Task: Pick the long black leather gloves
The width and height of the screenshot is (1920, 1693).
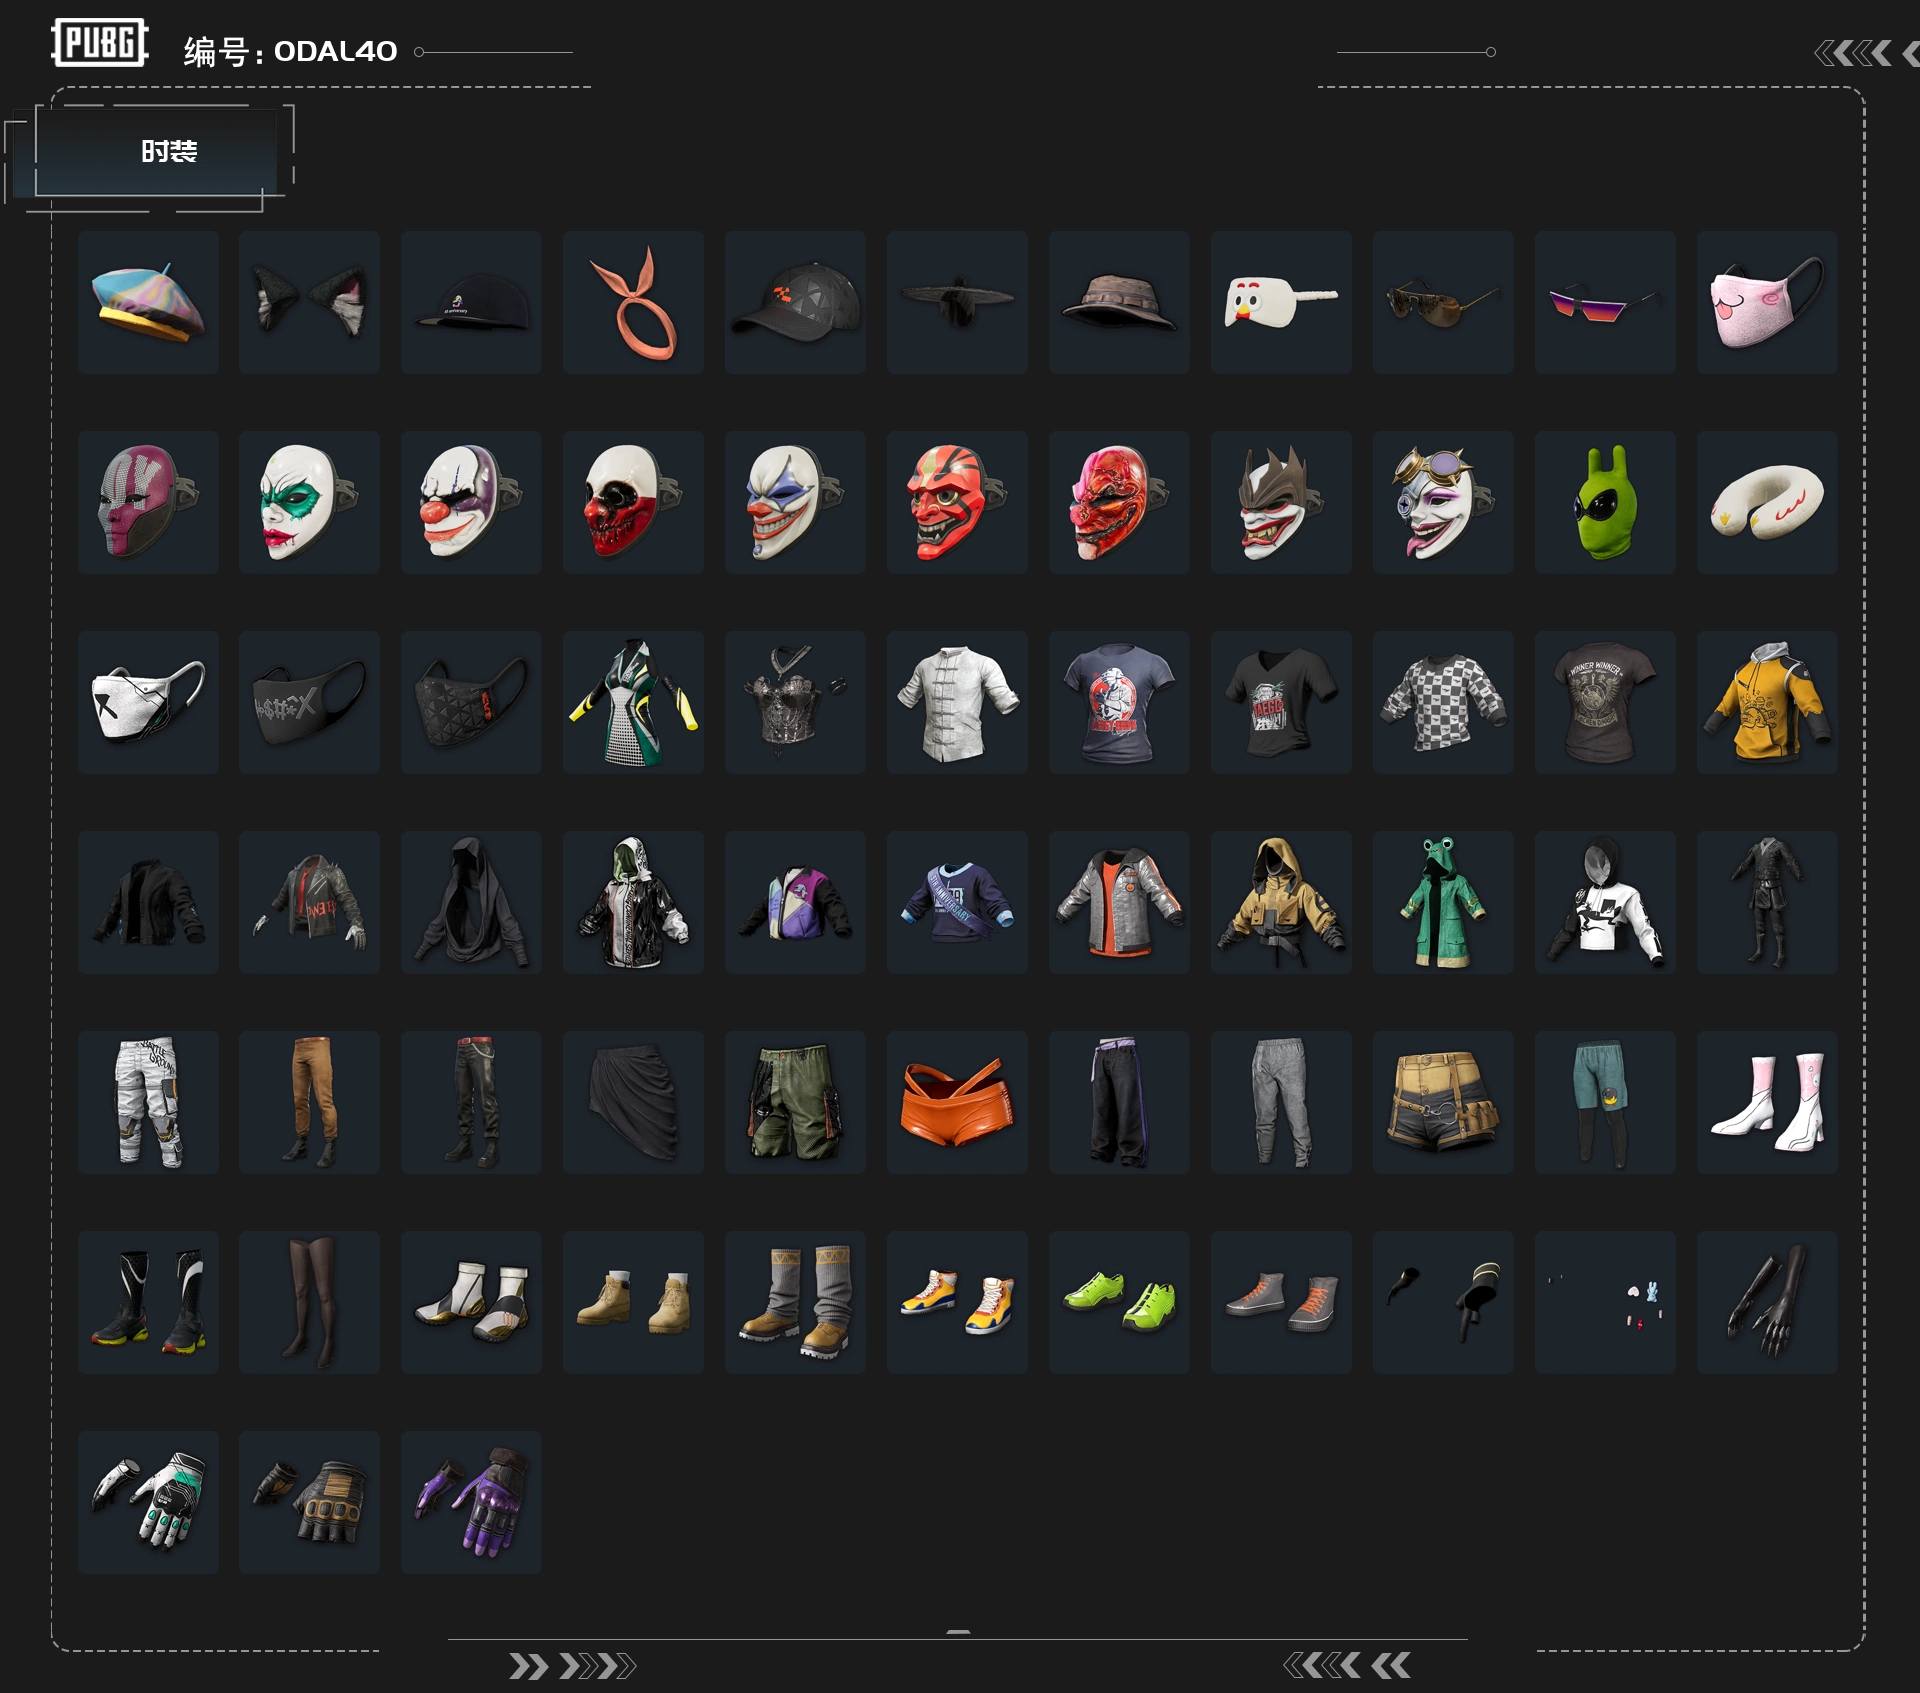Action: point(1767,1302)
